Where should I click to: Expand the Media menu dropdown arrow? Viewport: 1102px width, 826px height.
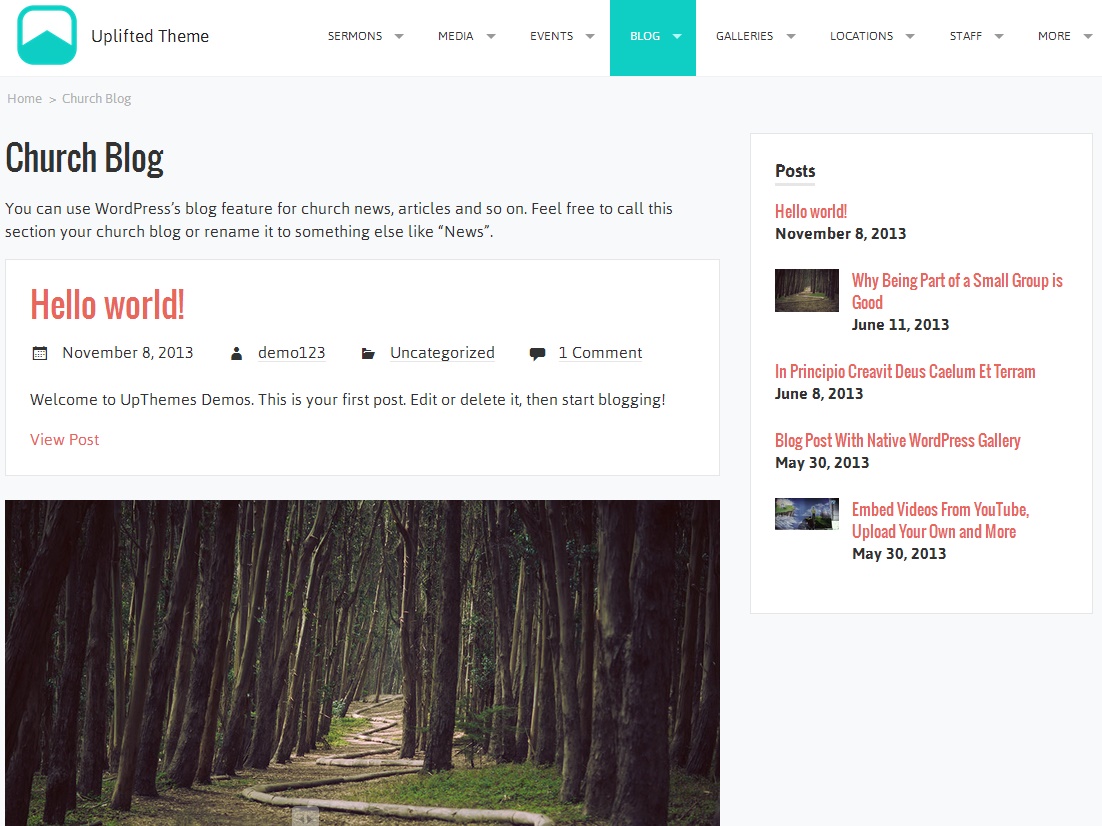click(x=491, y=36)
